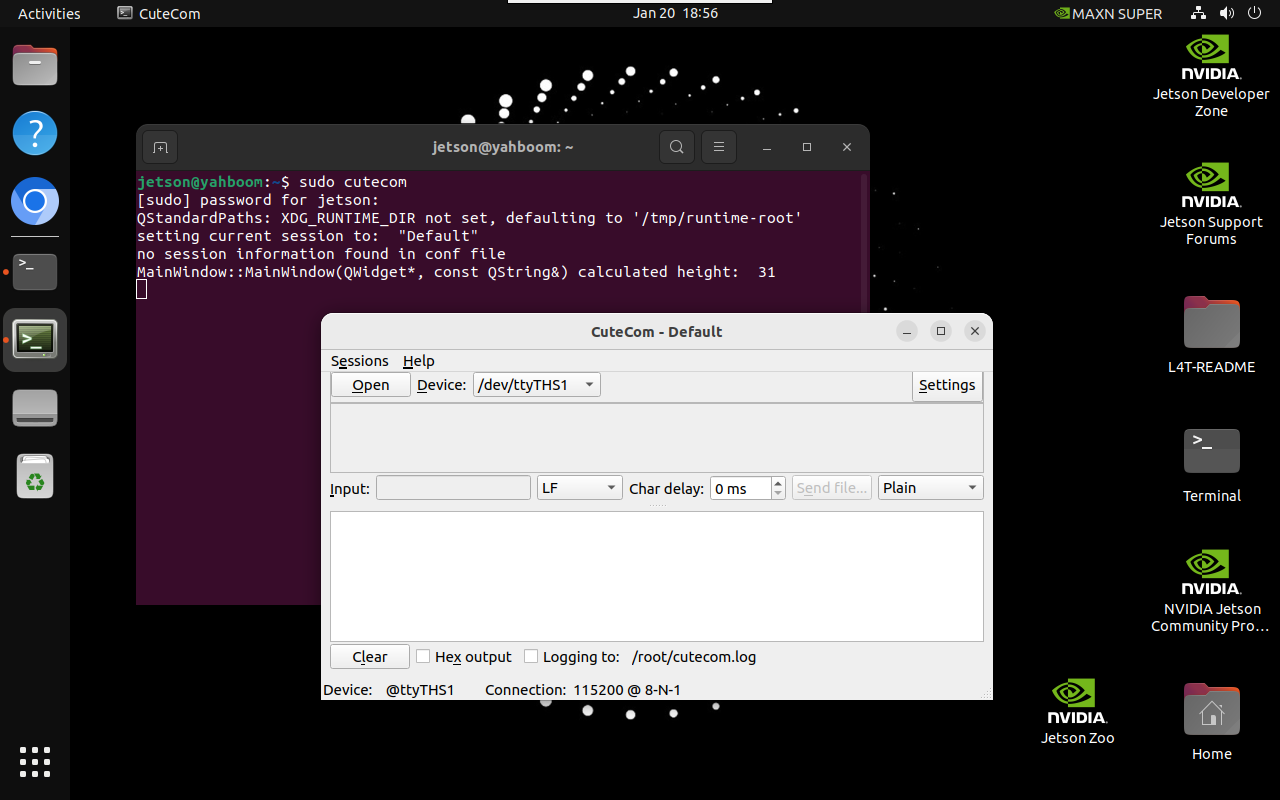Enable the Hex output checkbox

click(423, 657)
